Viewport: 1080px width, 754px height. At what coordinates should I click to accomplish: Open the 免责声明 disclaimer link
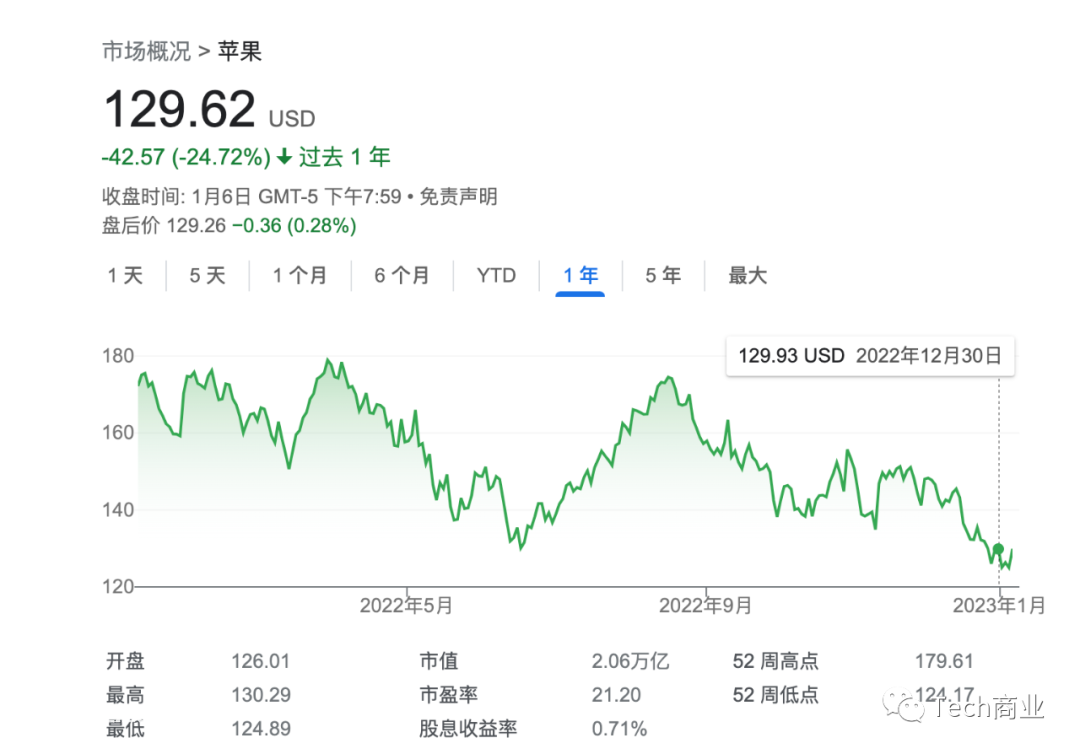[459, 197]
